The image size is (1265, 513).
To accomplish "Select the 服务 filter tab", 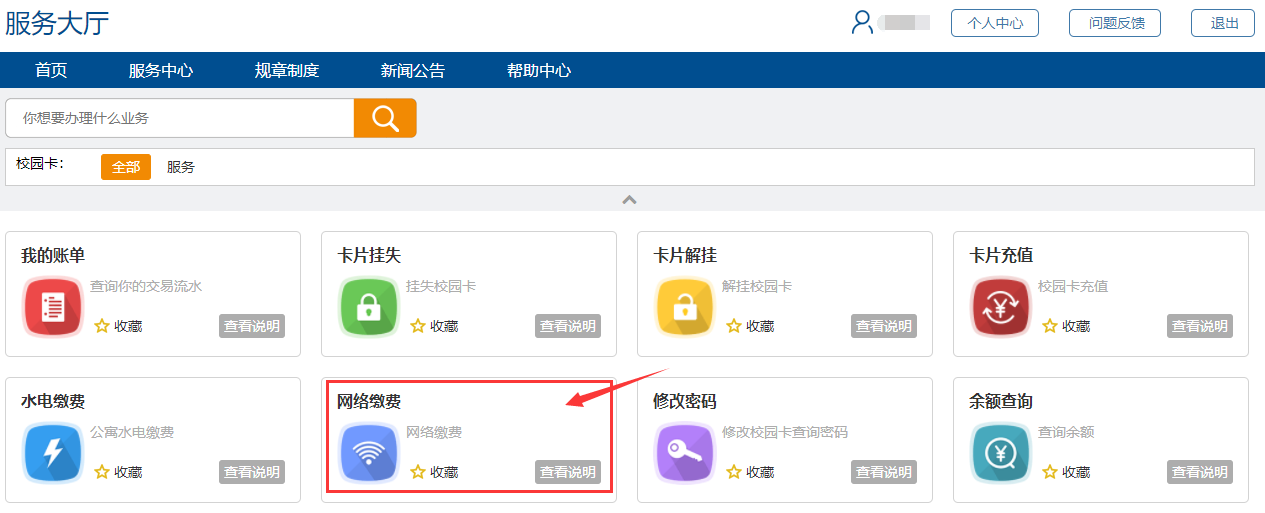I will click(x=181, y=167).
